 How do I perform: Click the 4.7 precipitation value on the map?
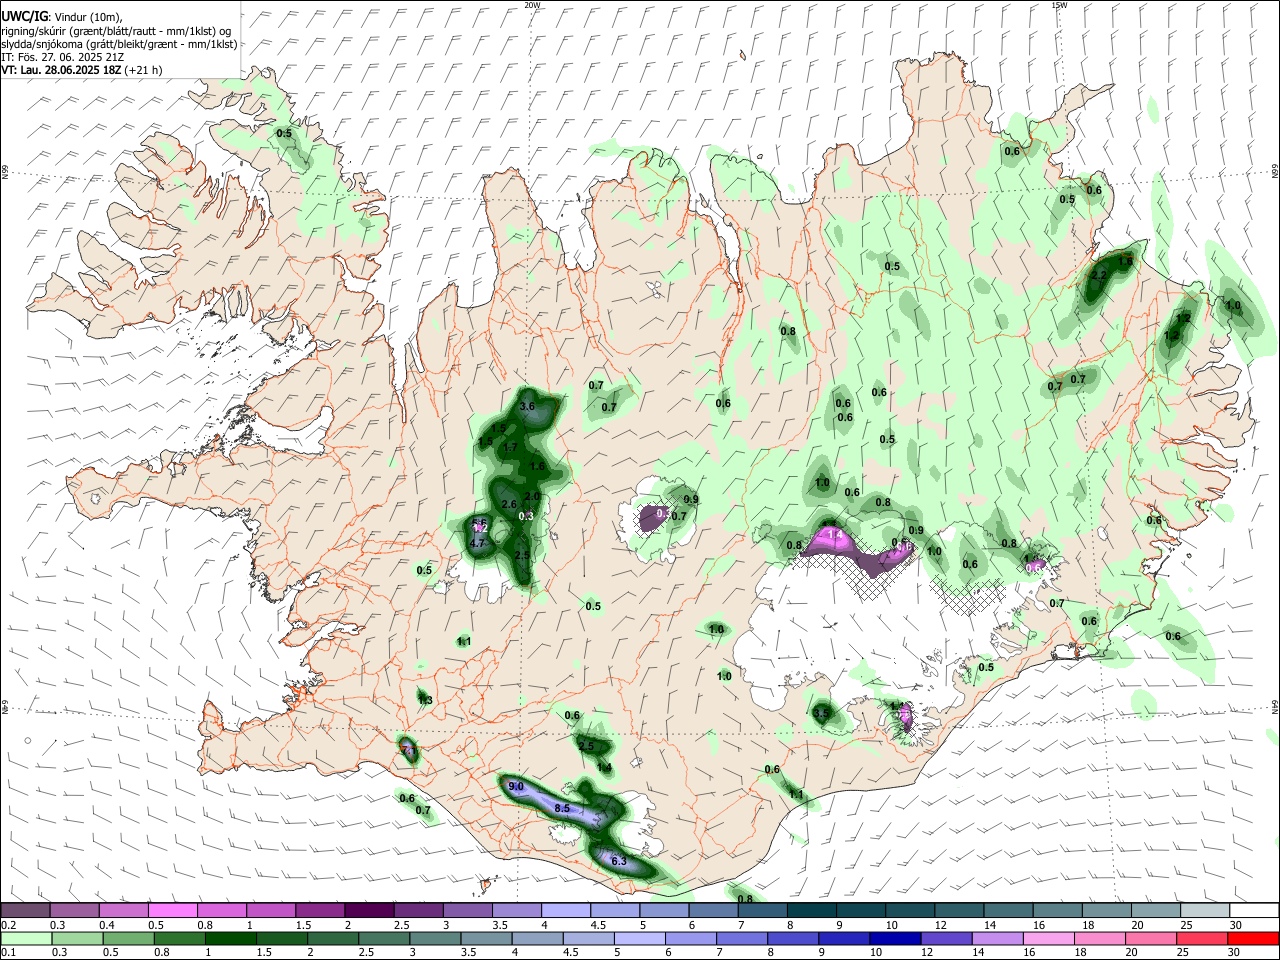[x=477, y=543]
